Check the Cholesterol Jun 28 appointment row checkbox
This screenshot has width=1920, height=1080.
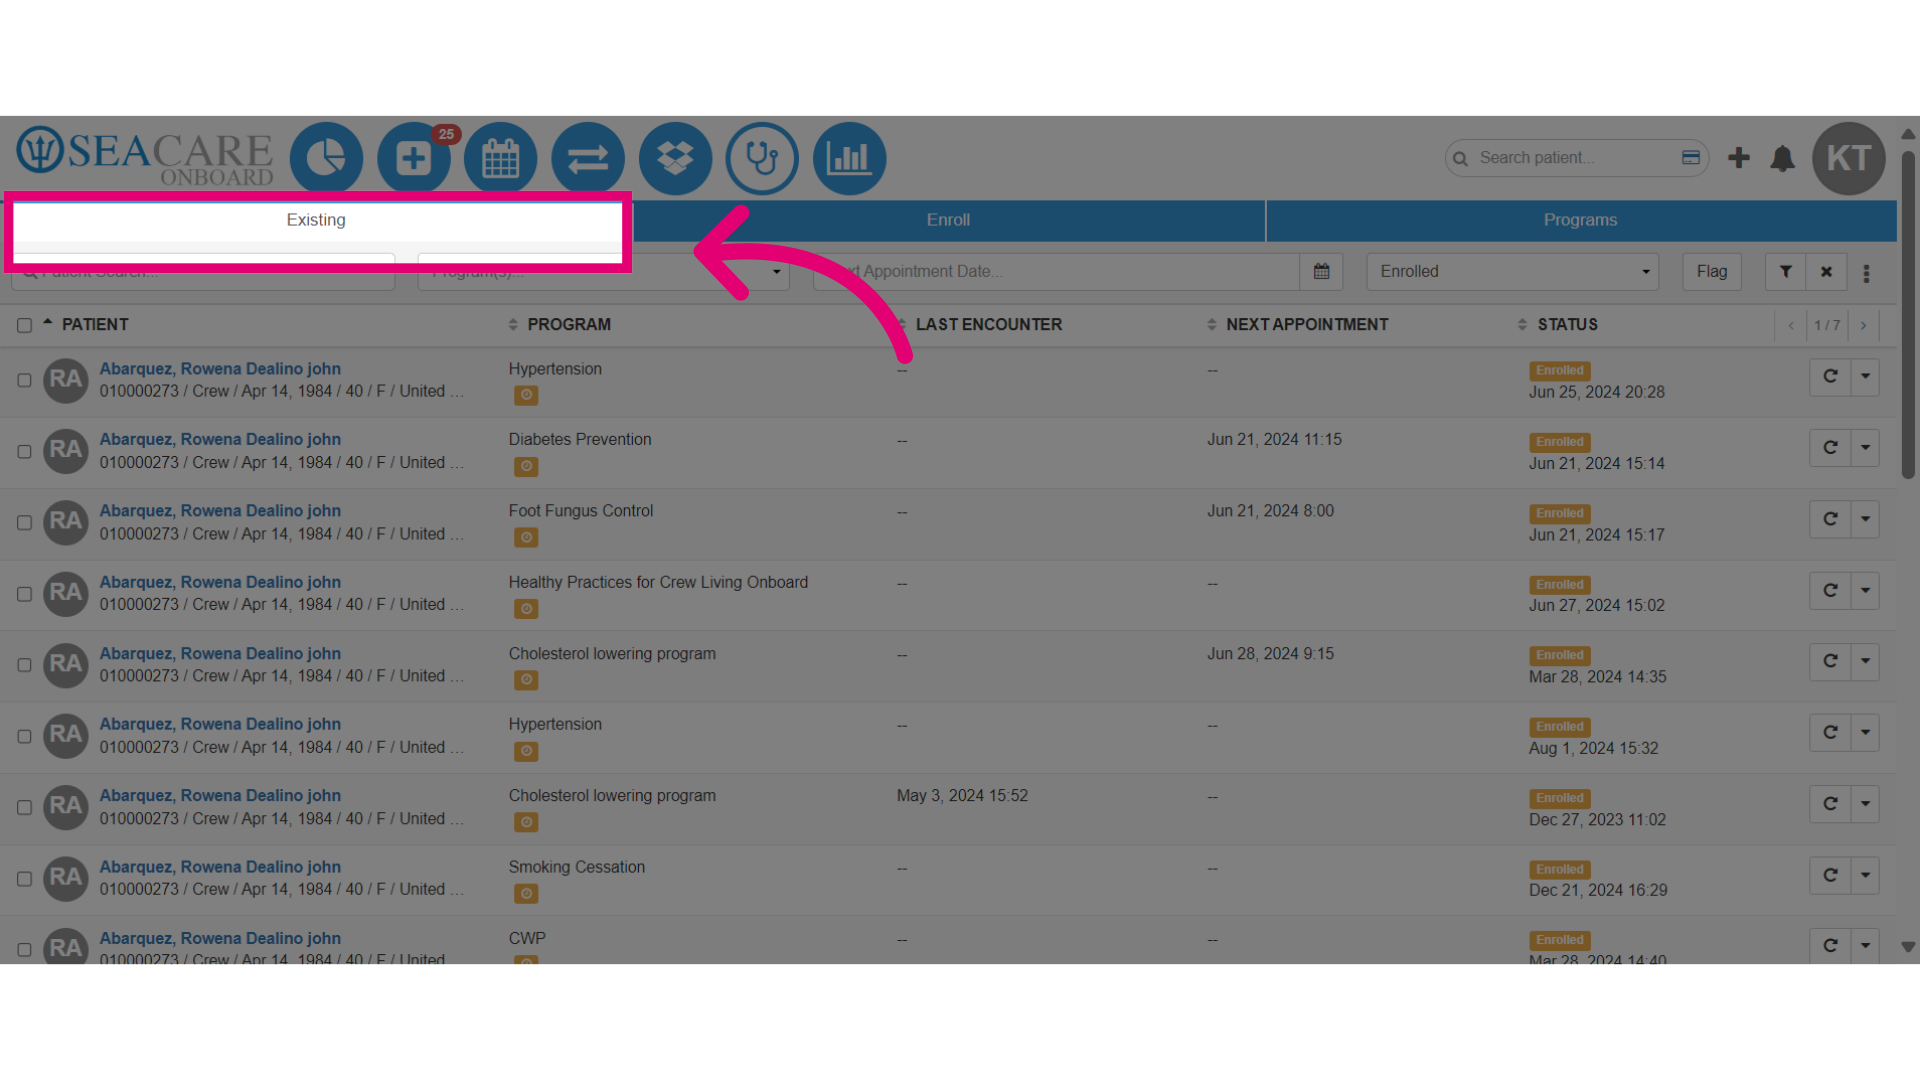(24, 665)
